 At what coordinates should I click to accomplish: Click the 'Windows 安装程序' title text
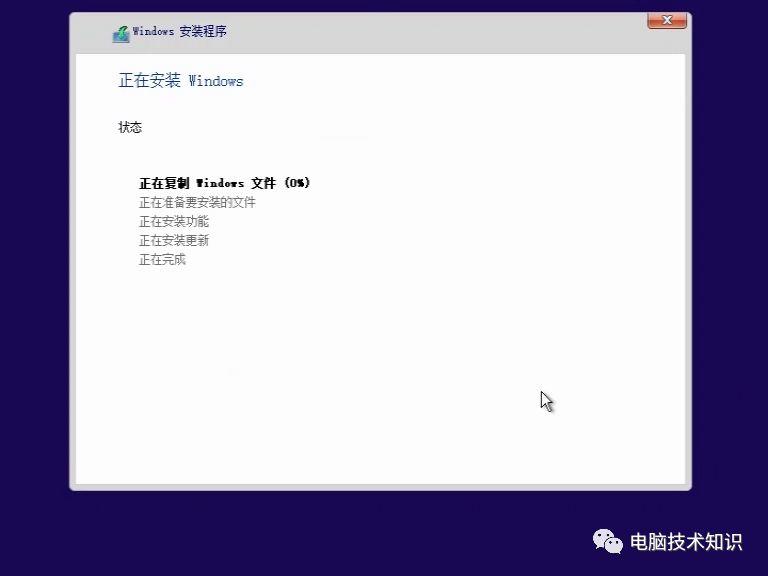(180, 31)
